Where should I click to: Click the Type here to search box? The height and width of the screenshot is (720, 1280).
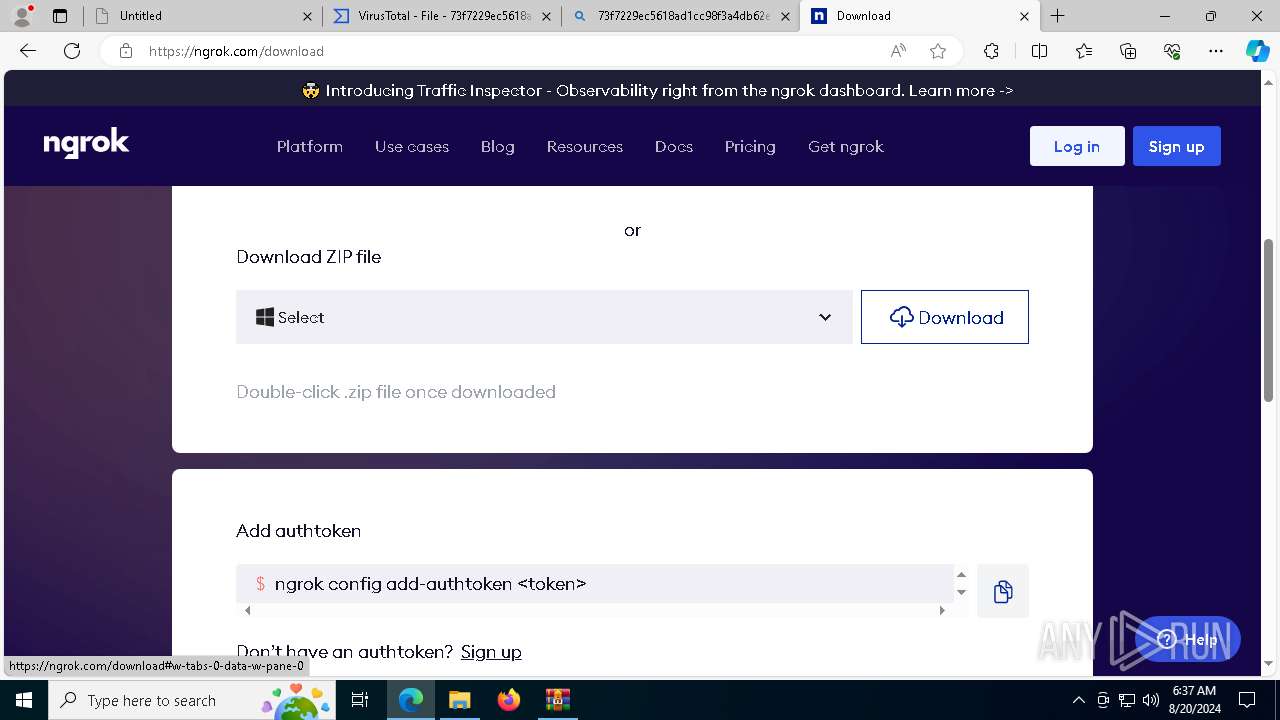[194, 700]
